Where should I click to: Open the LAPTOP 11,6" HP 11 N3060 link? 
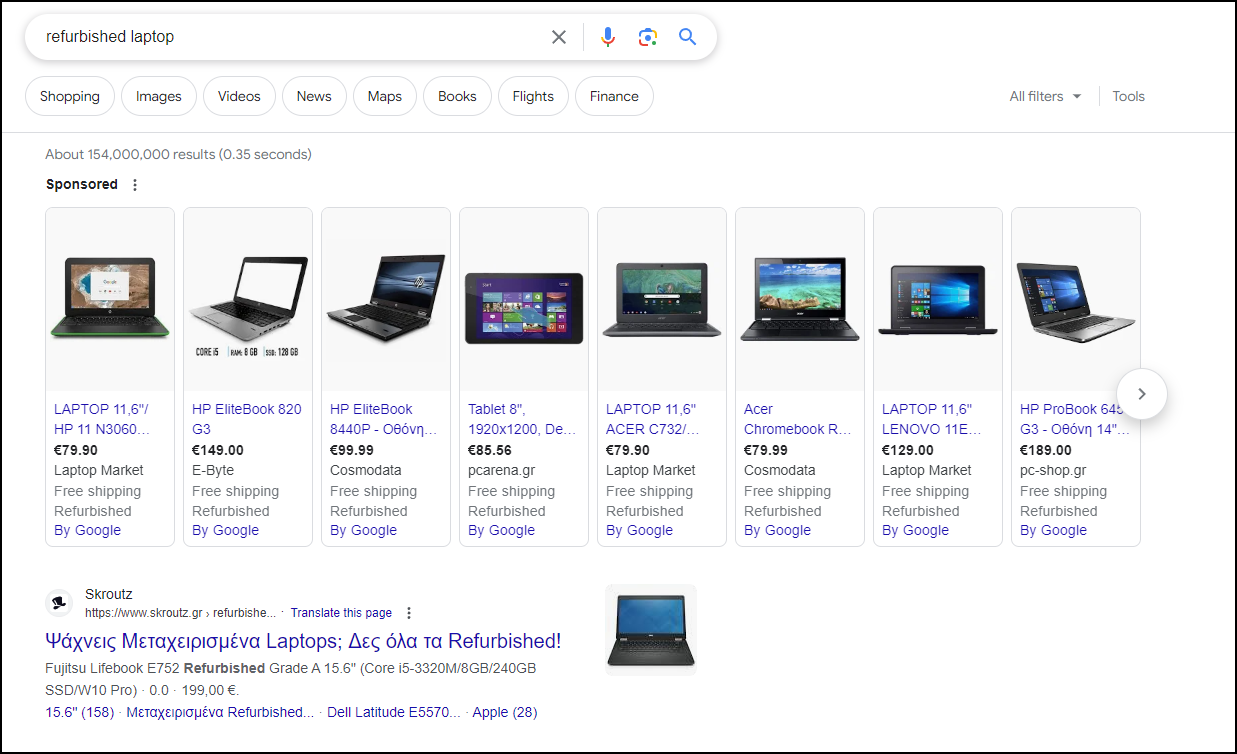click(102, 419)
